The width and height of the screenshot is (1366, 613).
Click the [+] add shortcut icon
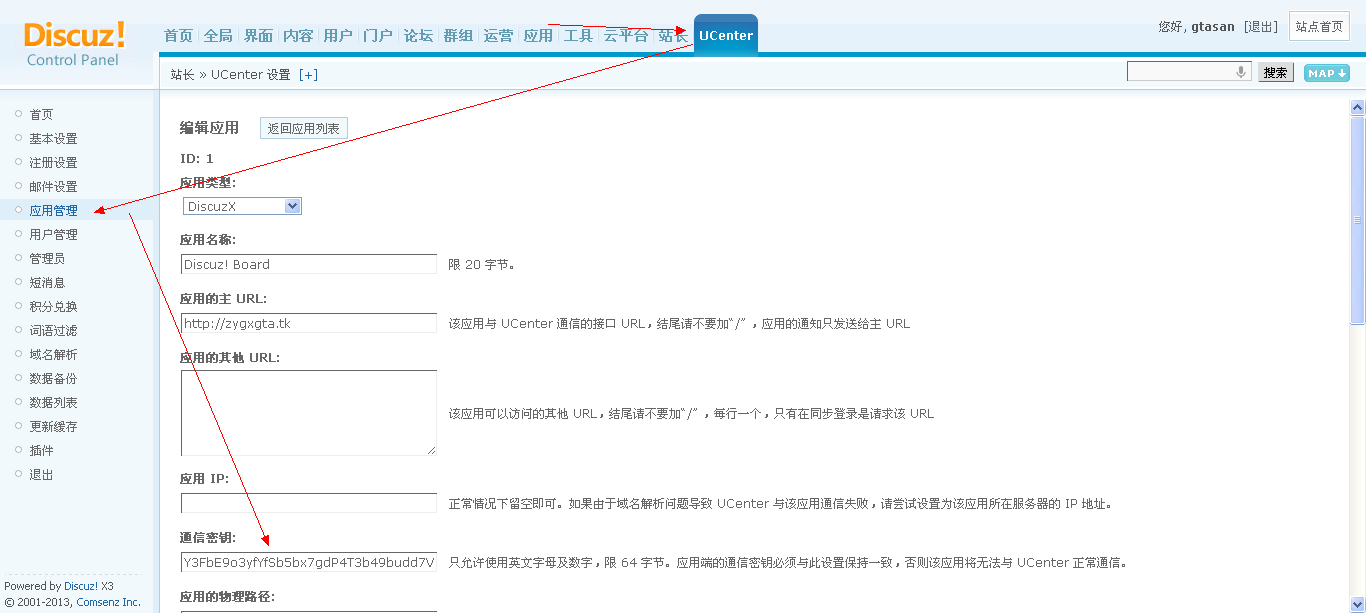[308, 75]
